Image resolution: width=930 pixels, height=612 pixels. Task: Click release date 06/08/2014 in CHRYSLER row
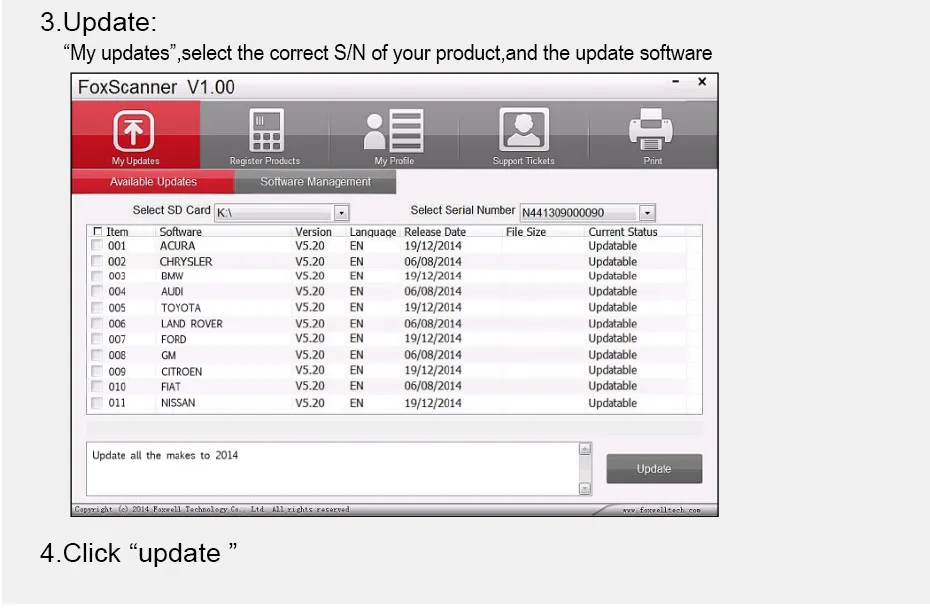point(433,262)
